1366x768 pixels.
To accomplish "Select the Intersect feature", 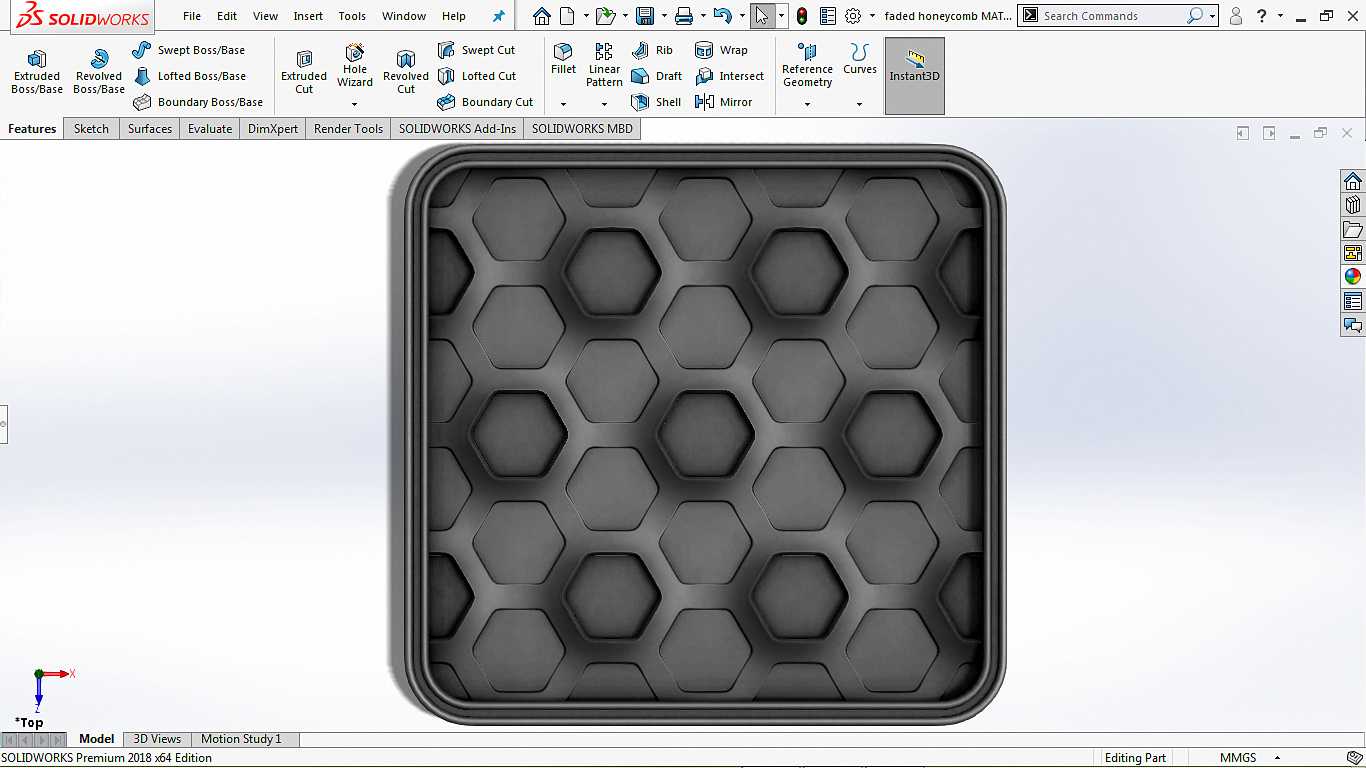I will pyautogui.click(x=729, y=76).
